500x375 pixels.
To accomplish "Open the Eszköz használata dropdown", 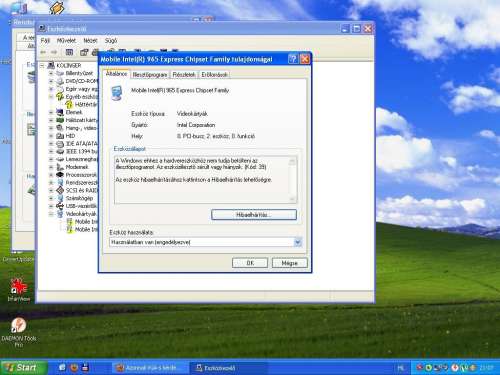I will [x=298, y=242].
